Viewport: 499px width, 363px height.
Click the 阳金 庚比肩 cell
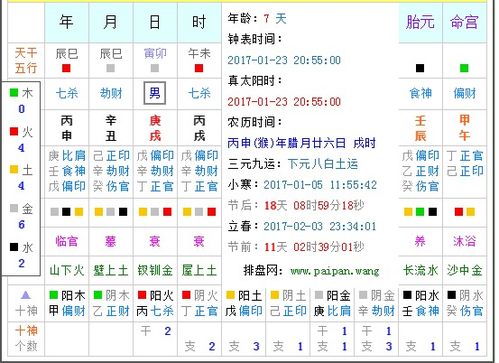[332, 303]
